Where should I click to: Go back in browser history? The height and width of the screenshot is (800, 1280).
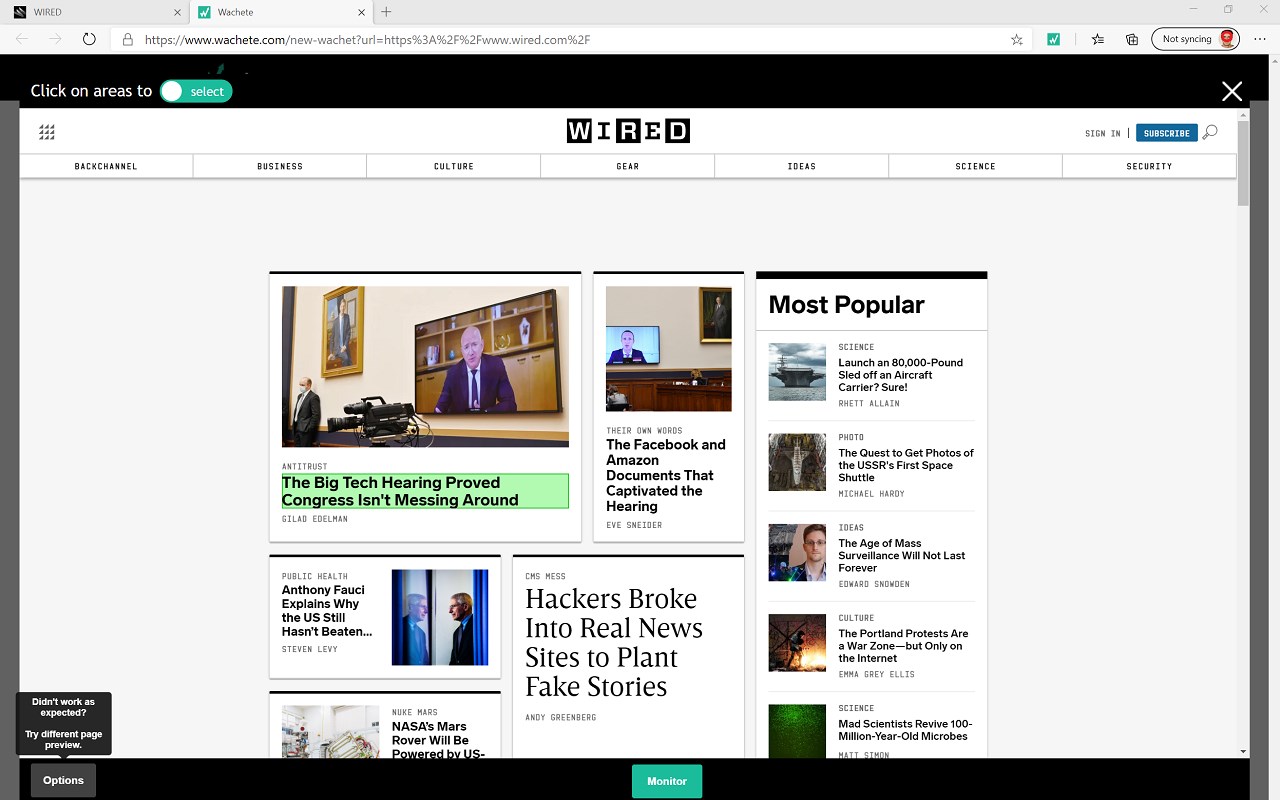point(22,39)
